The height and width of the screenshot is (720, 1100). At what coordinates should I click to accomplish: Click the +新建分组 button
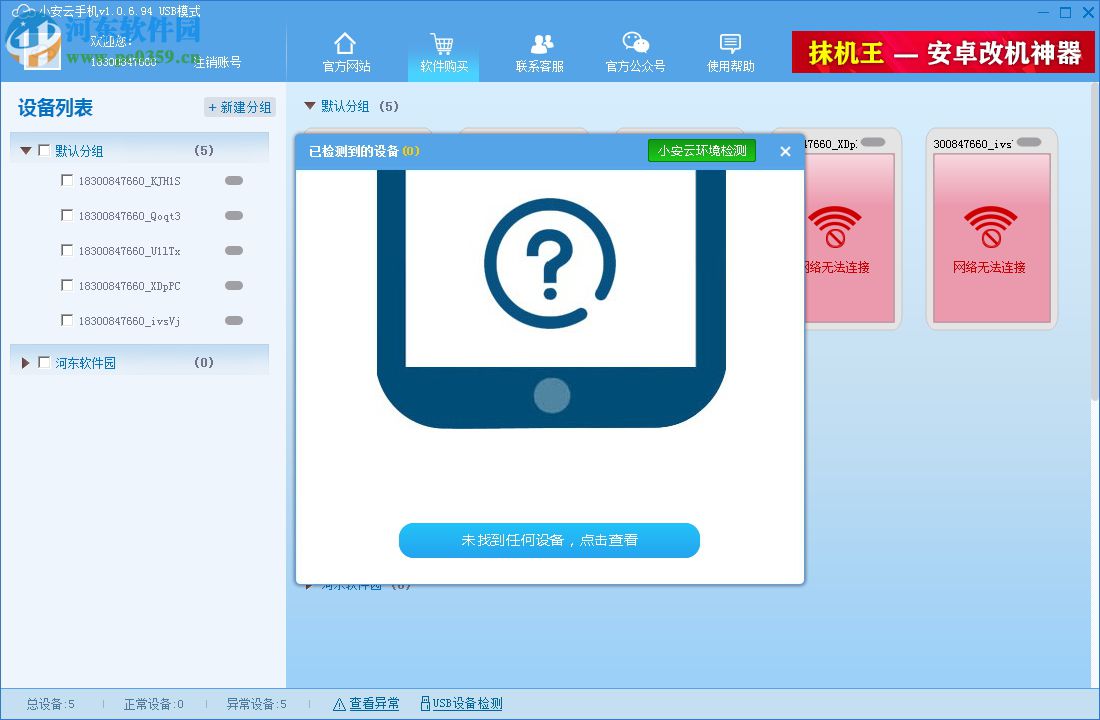pyautogui.click(x=240, y=107)
